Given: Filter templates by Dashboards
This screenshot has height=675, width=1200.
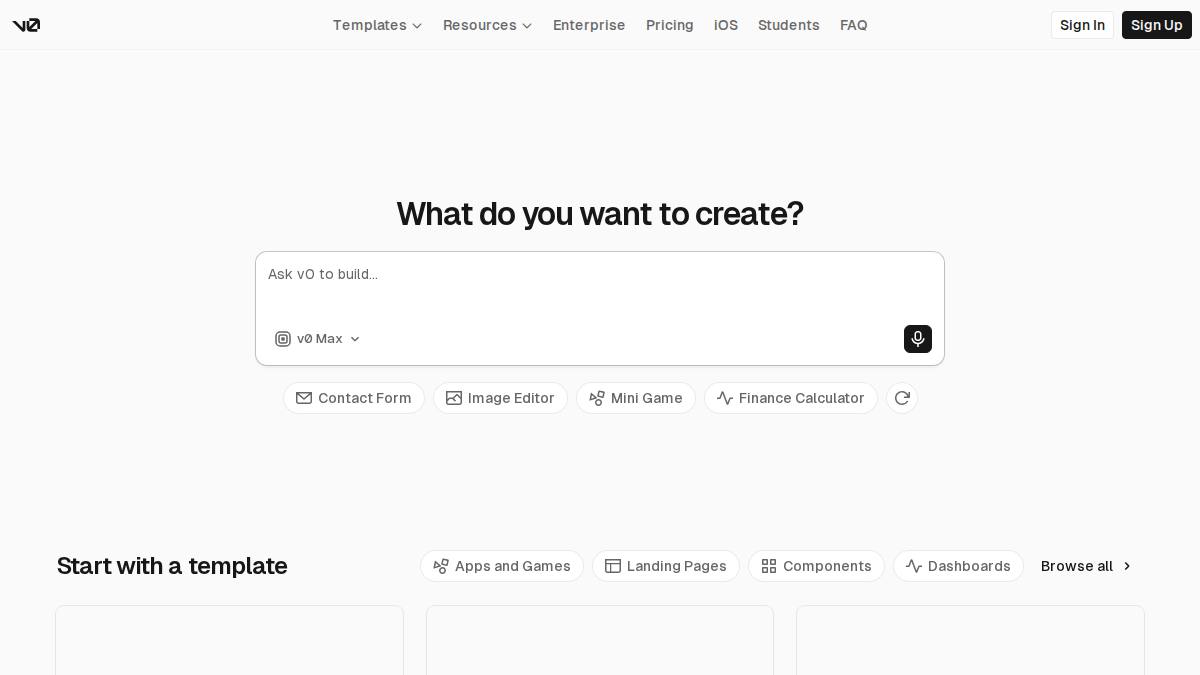Looking at the screenshot, I should (958, 566).
